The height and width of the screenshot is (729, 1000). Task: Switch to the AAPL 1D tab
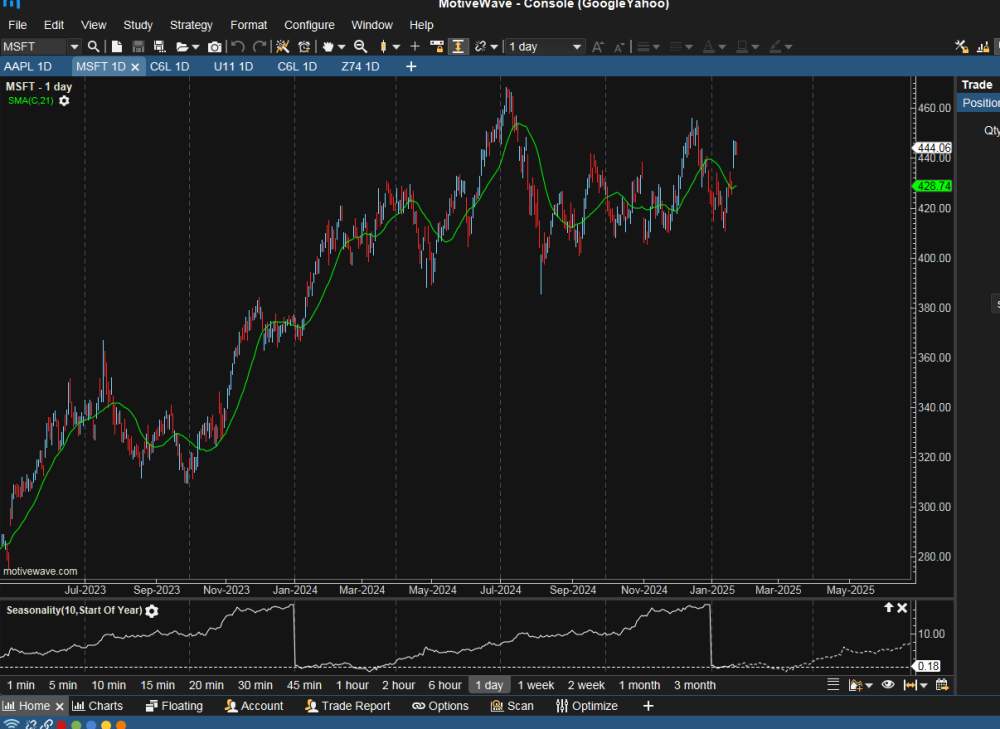click(28, 67)
